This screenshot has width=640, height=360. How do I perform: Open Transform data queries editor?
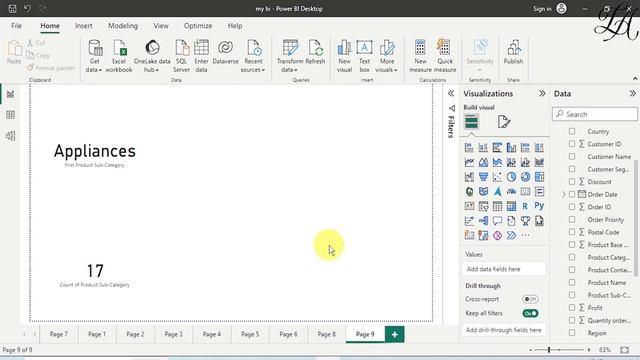tap(290, 56)
